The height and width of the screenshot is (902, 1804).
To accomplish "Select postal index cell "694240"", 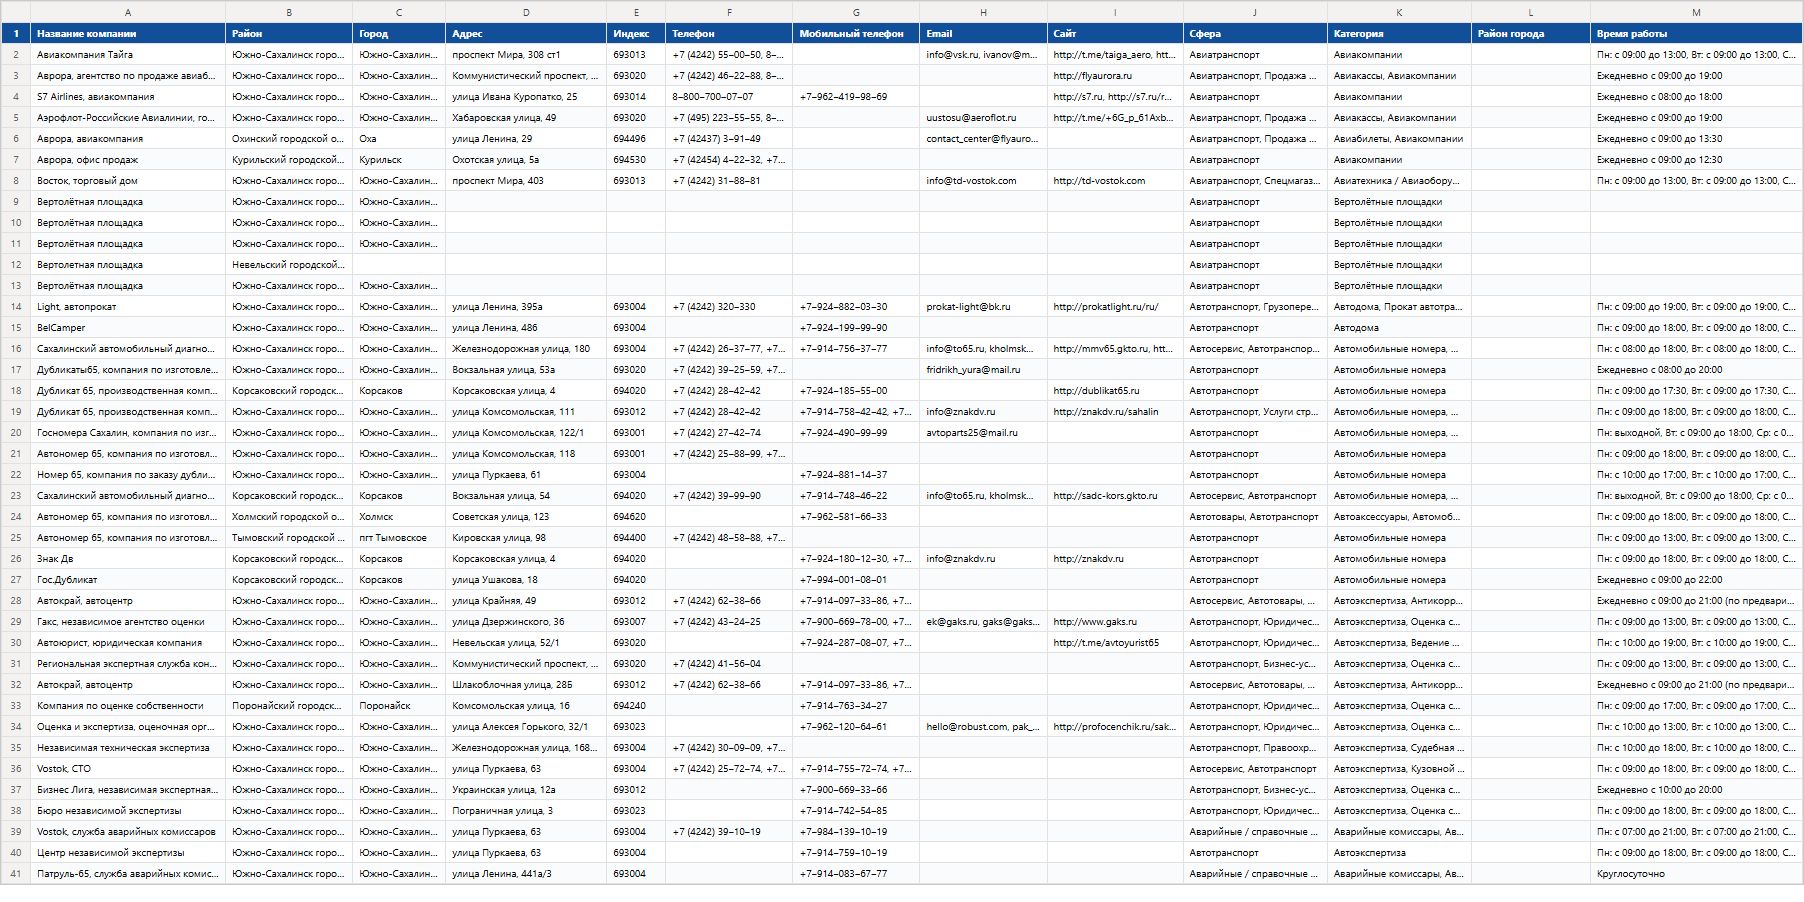I will point(636,706).
